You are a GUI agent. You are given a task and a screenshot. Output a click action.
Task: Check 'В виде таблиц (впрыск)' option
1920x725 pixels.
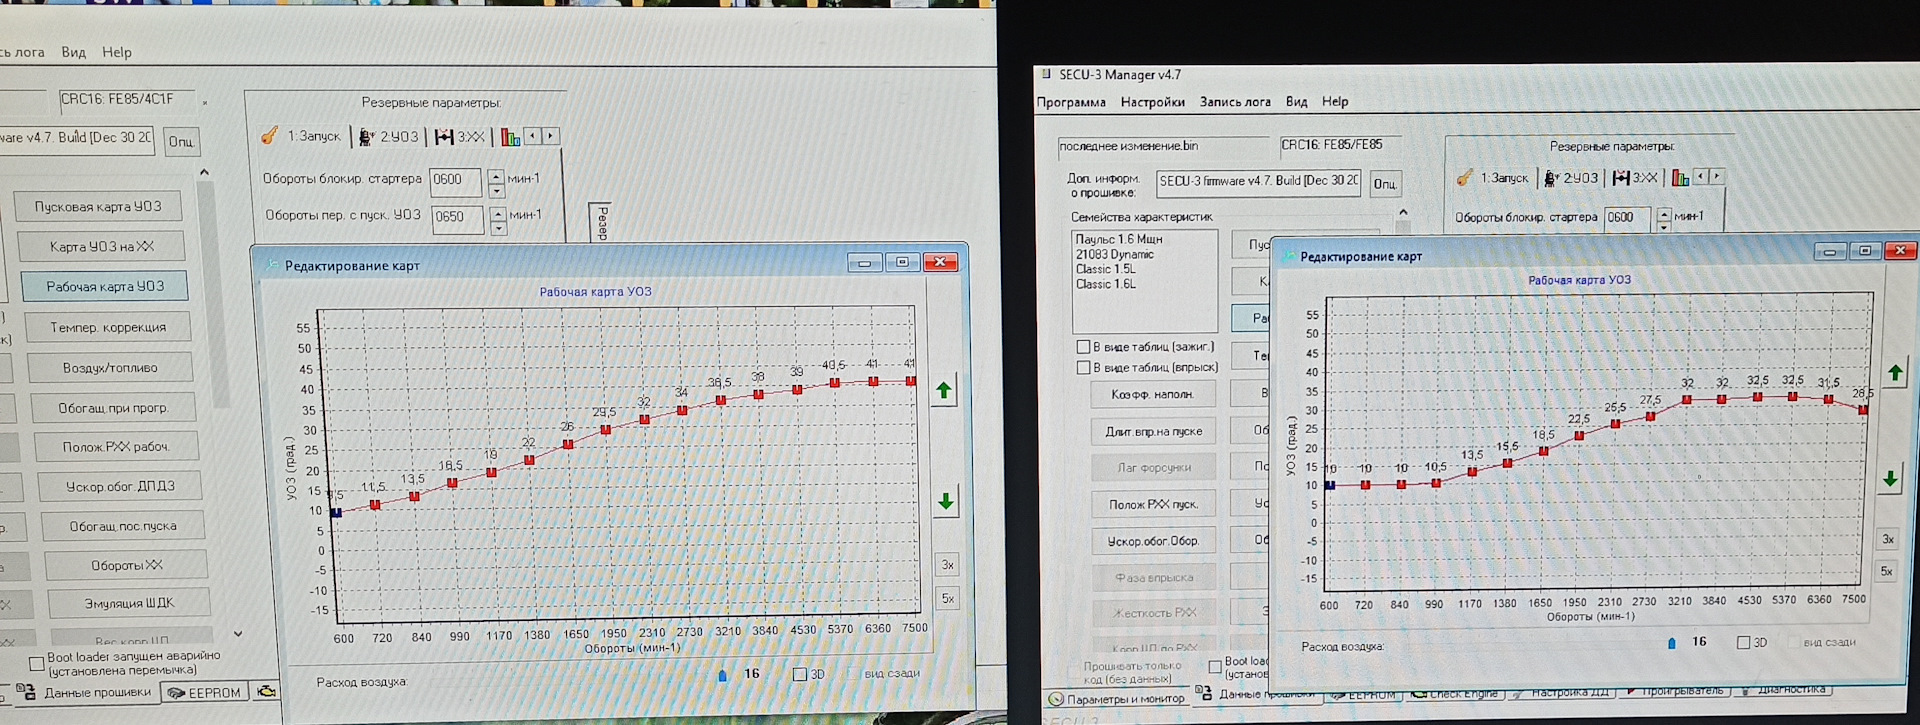1083,368
